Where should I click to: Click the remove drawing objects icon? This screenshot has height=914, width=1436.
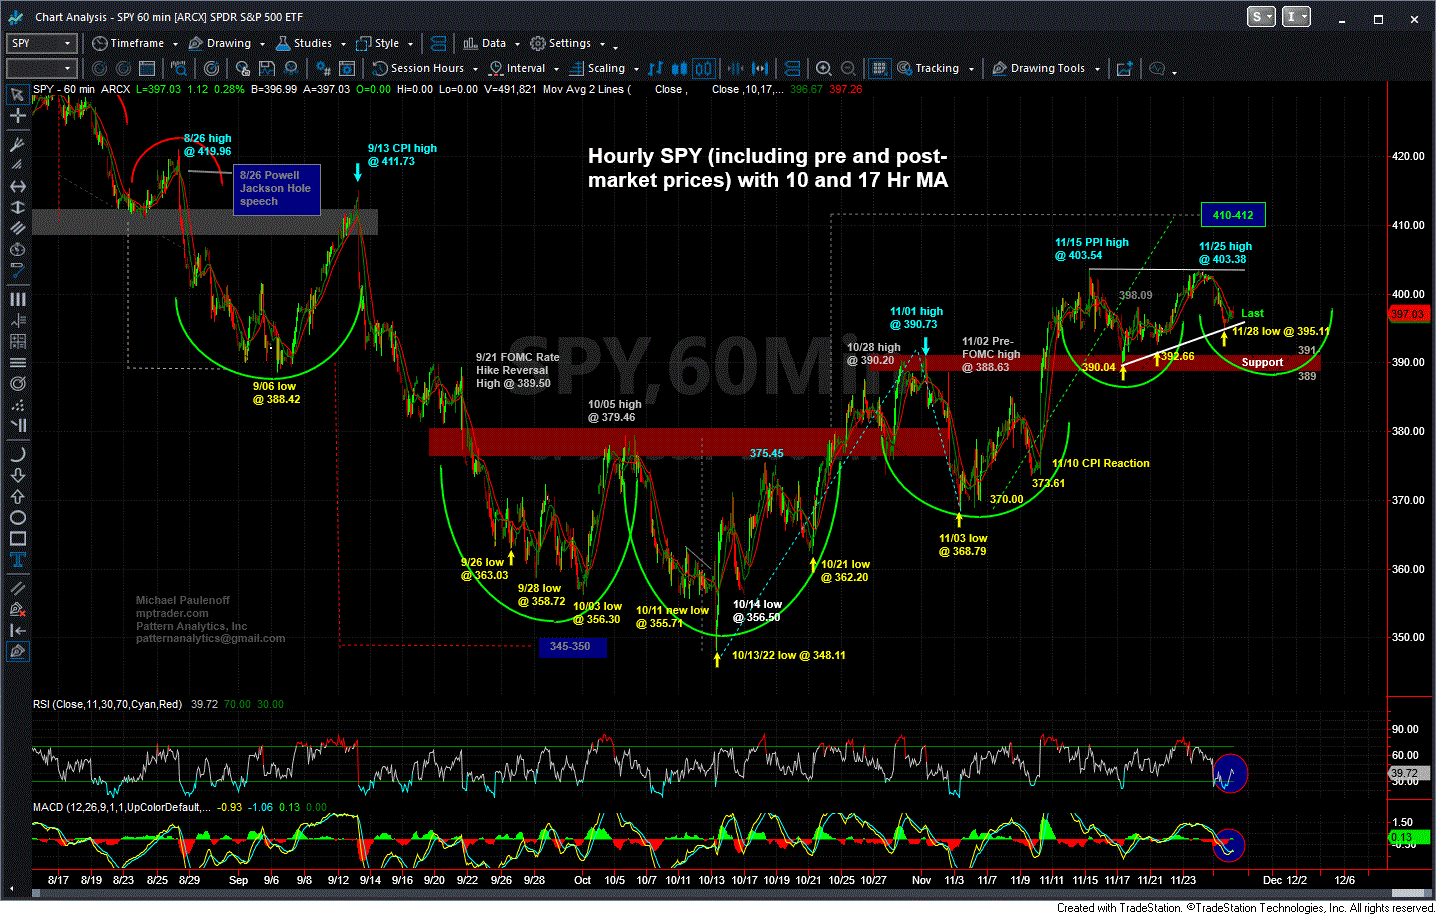17,609
